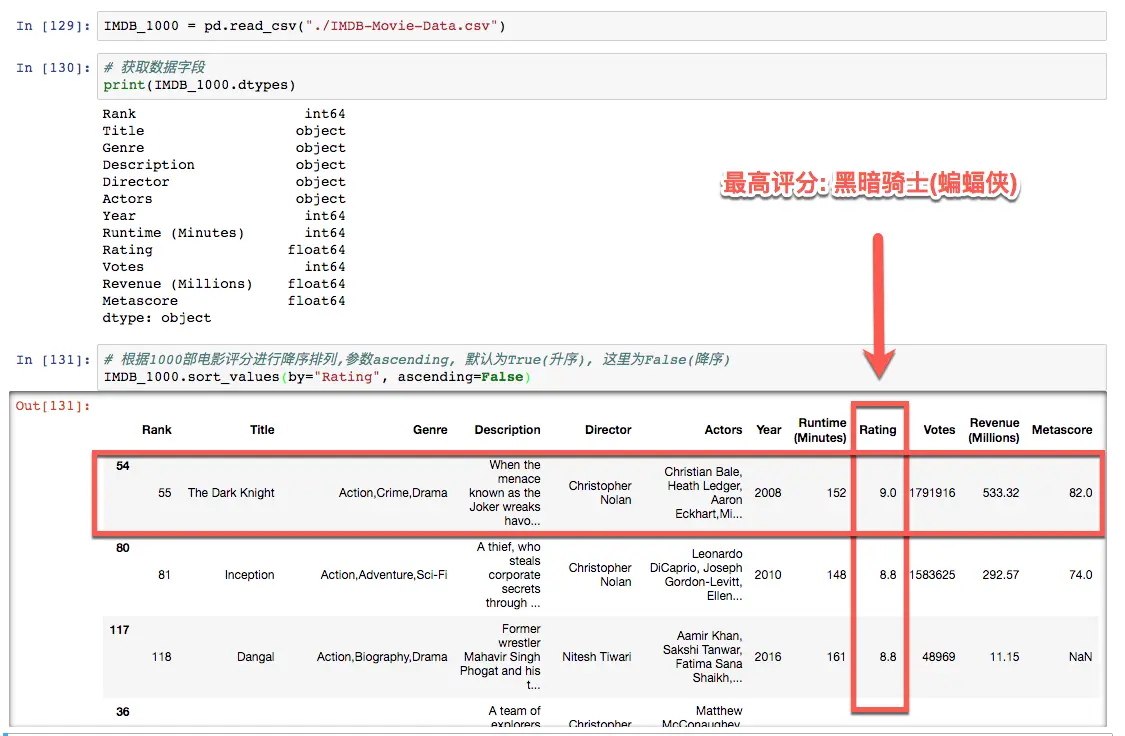This screenshot has width=1125, height=736.
Task: Click genre cell Action,Adventure,Sci-Fi
Action: tap(384, 575)
